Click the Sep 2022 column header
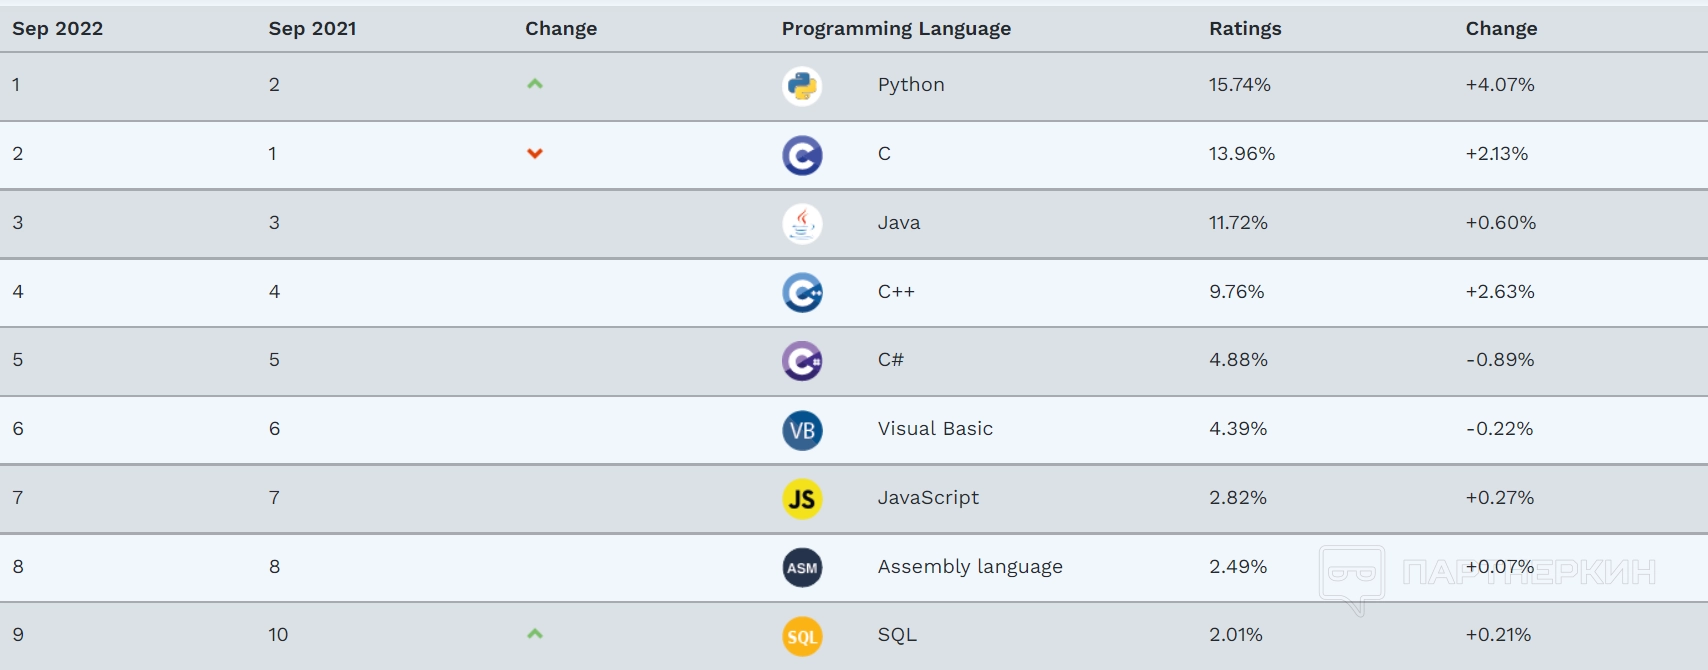1708x670 pixels. (x=57, y=29)
